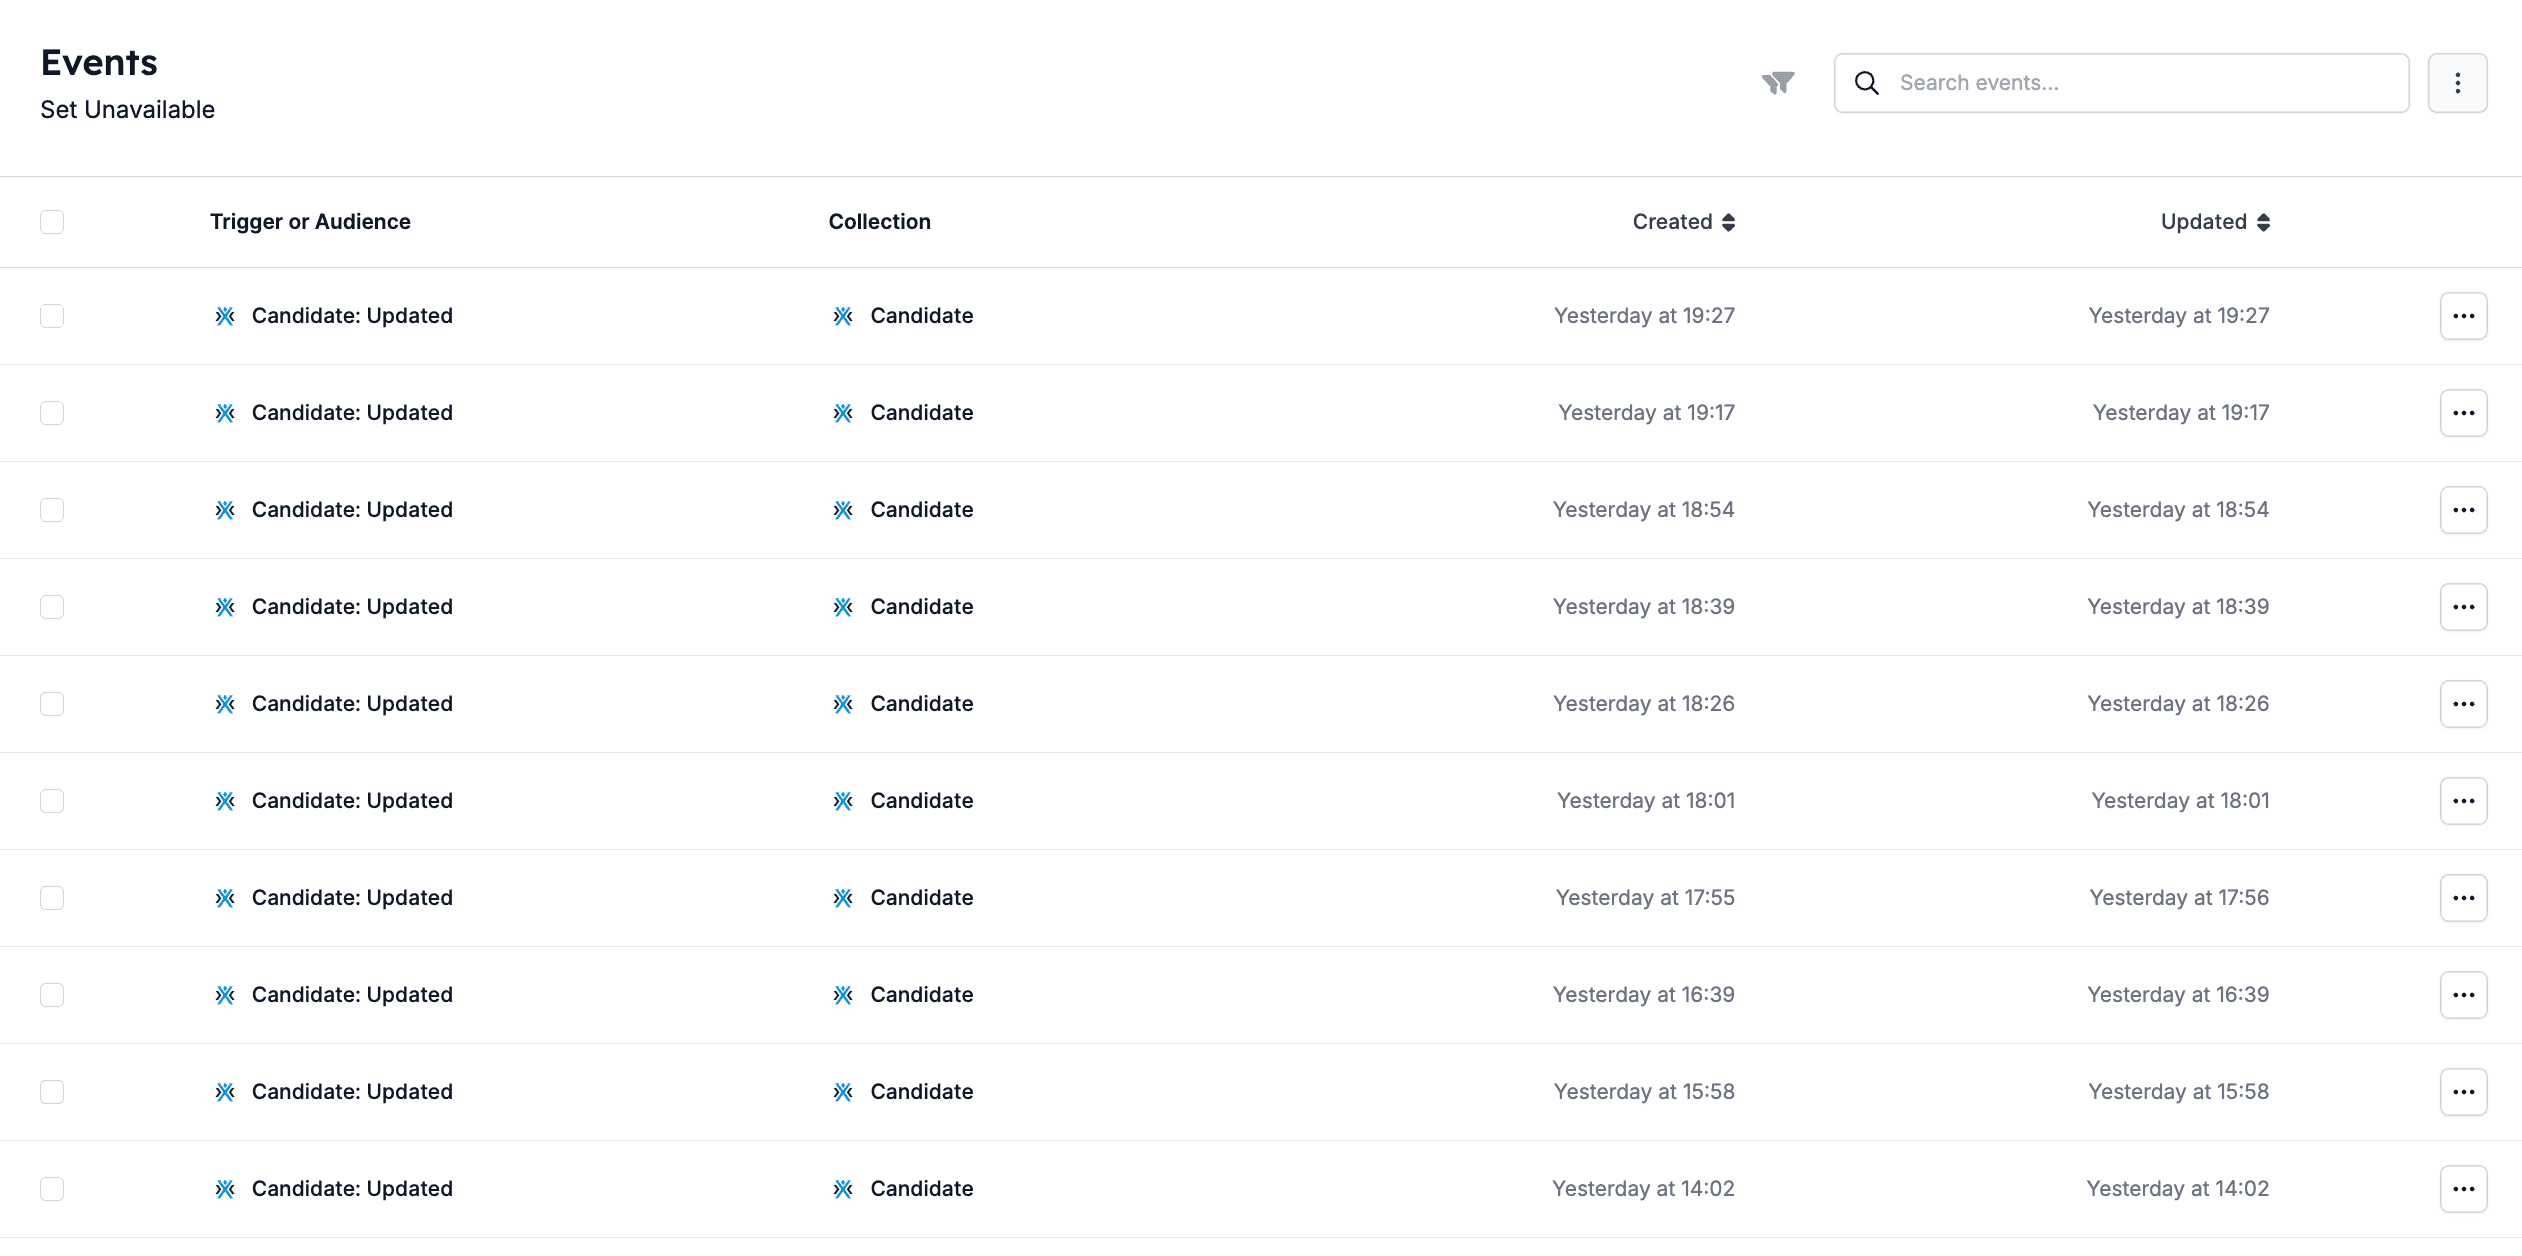
Task: Click trigger icon in the 18:54 row
Action: [x=225, y=510]
